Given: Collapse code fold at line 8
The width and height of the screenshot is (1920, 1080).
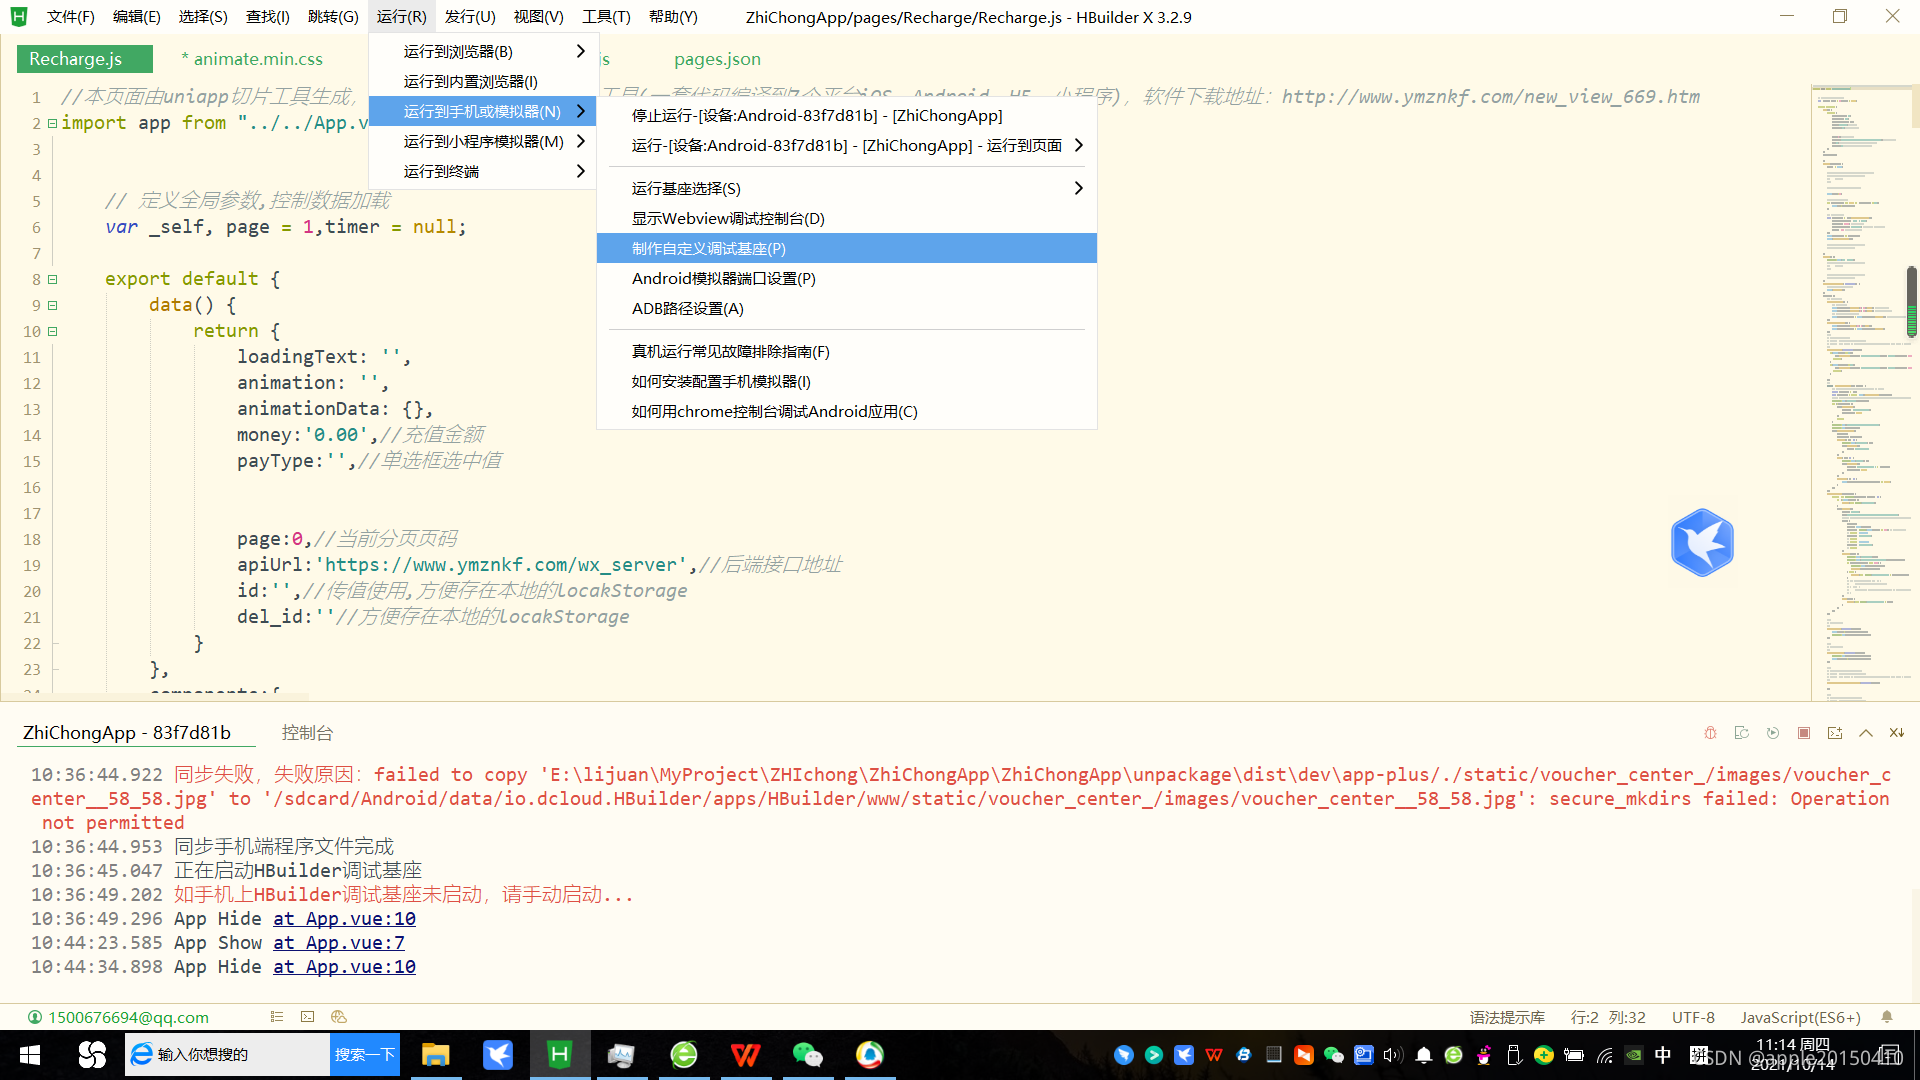Looking at the screenshot, I should (x=53, y=279).
